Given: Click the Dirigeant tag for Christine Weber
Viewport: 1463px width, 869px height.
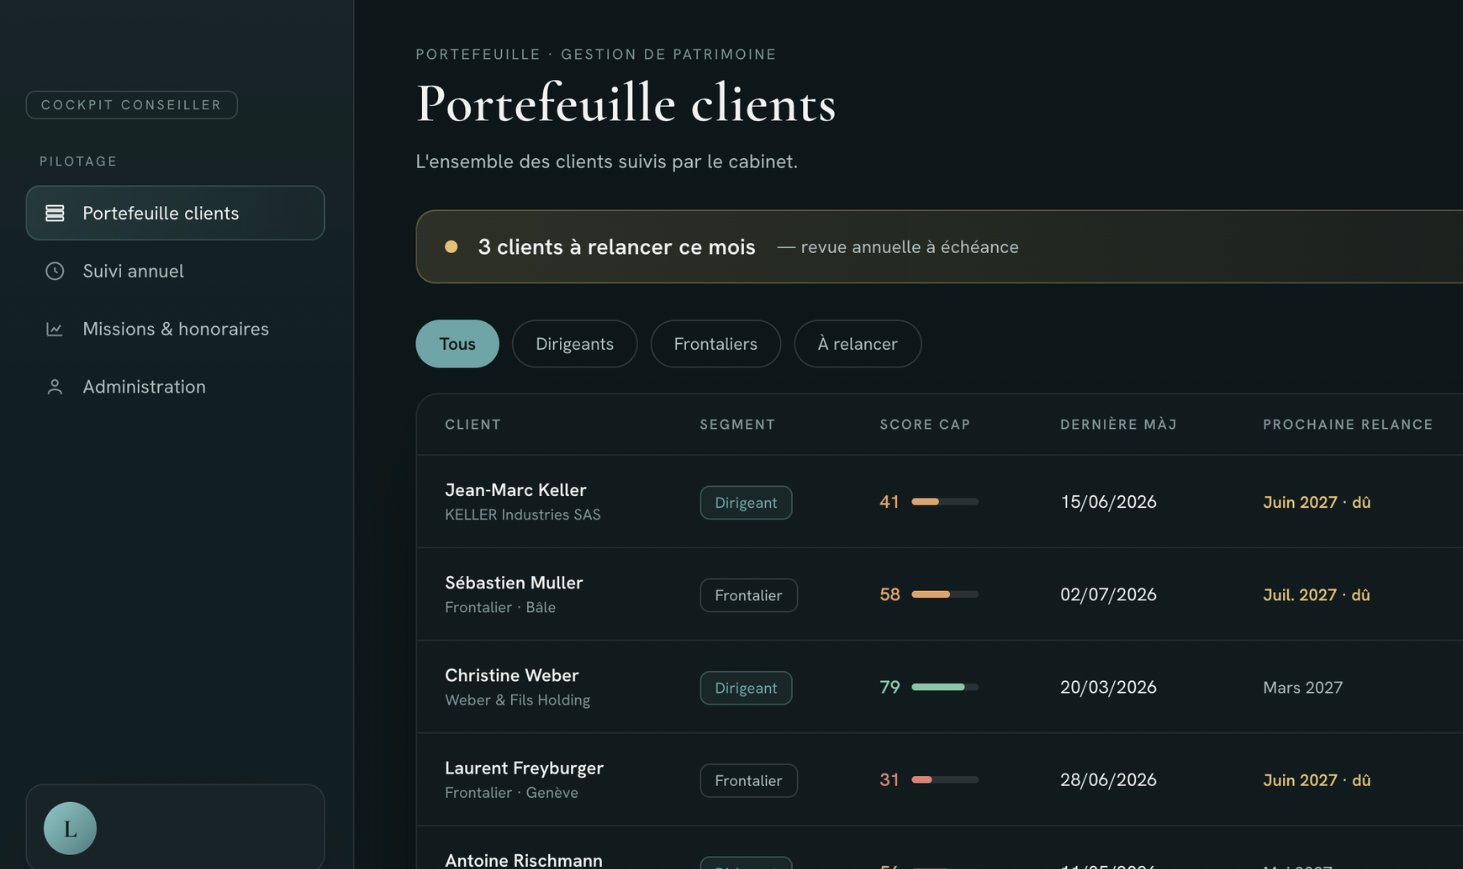Looking at the screenshot, I should coord(746,688).
